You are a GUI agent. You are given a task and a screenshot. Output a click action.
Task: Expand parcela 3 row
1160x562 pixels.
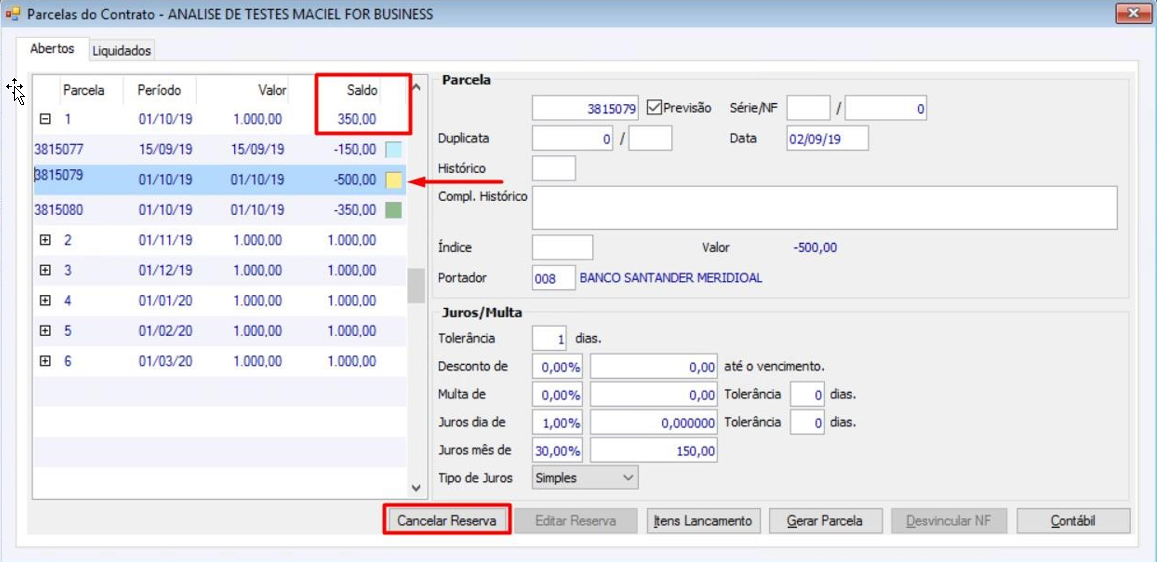coord(45,270)
